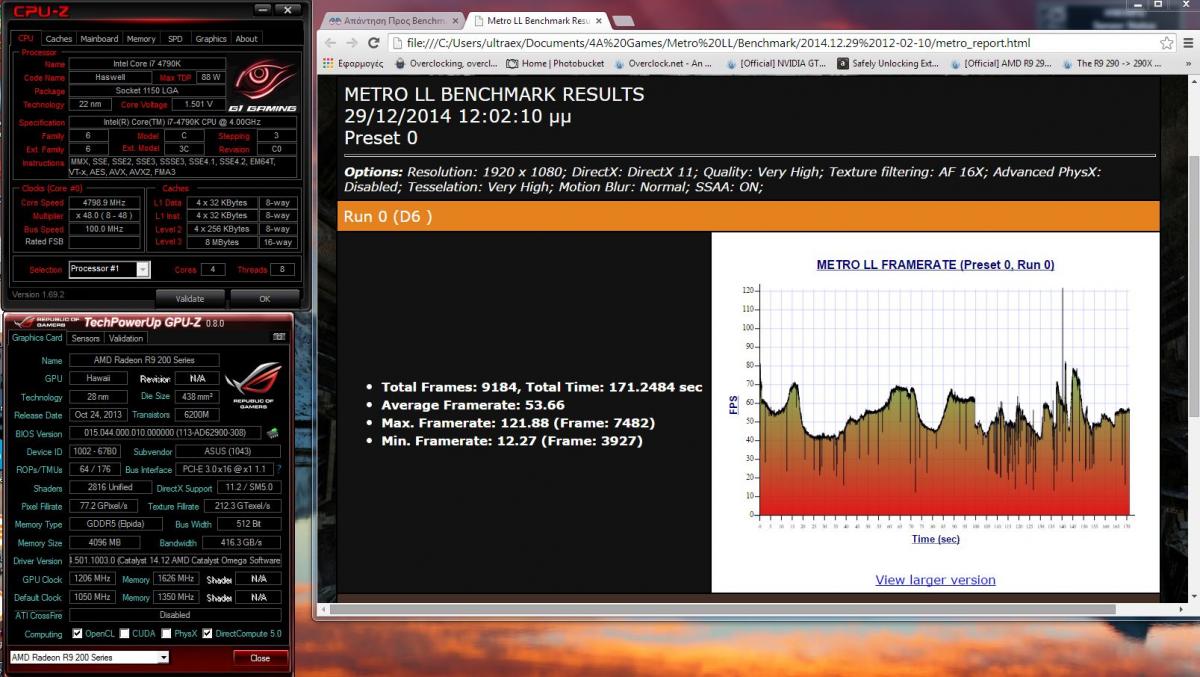Switch to the About tab in CPU-Z

pyautogui.click(x=246, y=39)
